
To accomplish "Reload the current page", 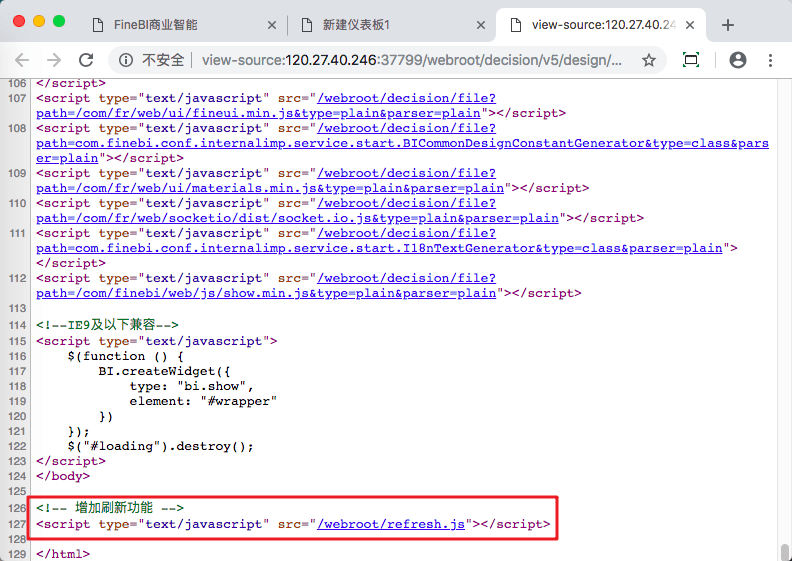I will (x=86, y=60).
